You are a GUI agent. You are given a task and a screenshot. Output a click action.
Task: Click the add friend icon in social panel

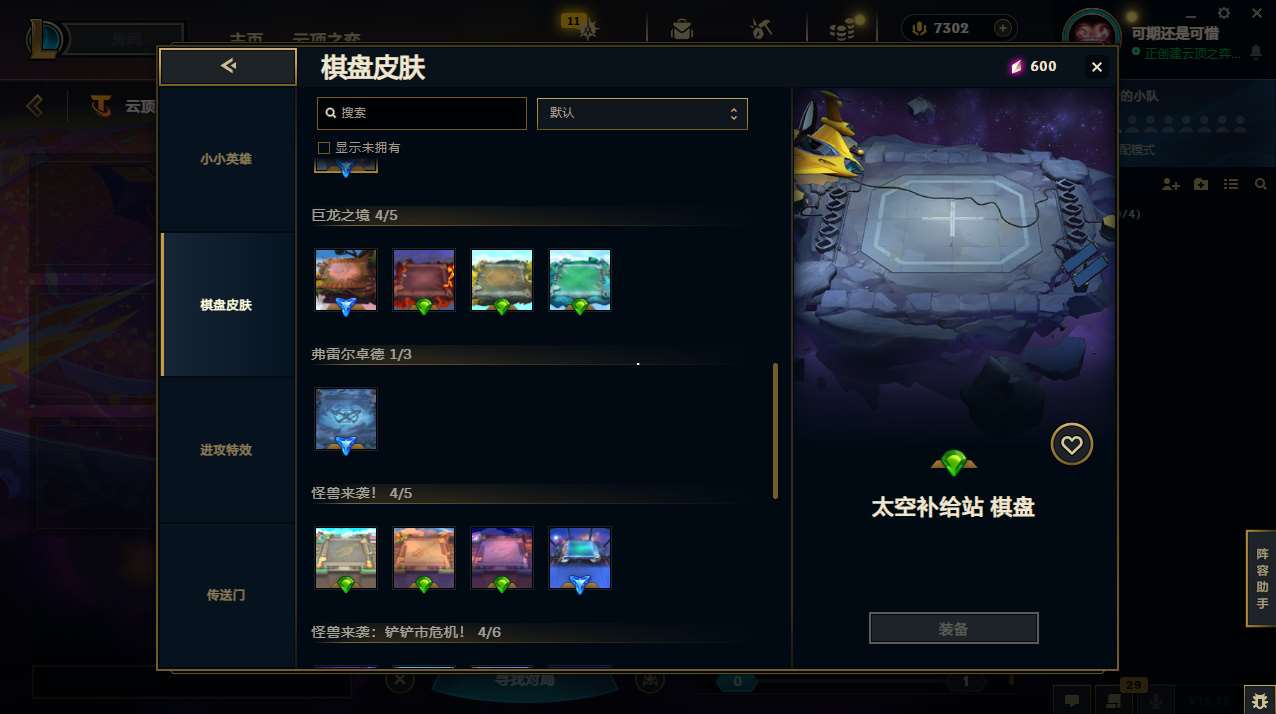(1171, 184)
